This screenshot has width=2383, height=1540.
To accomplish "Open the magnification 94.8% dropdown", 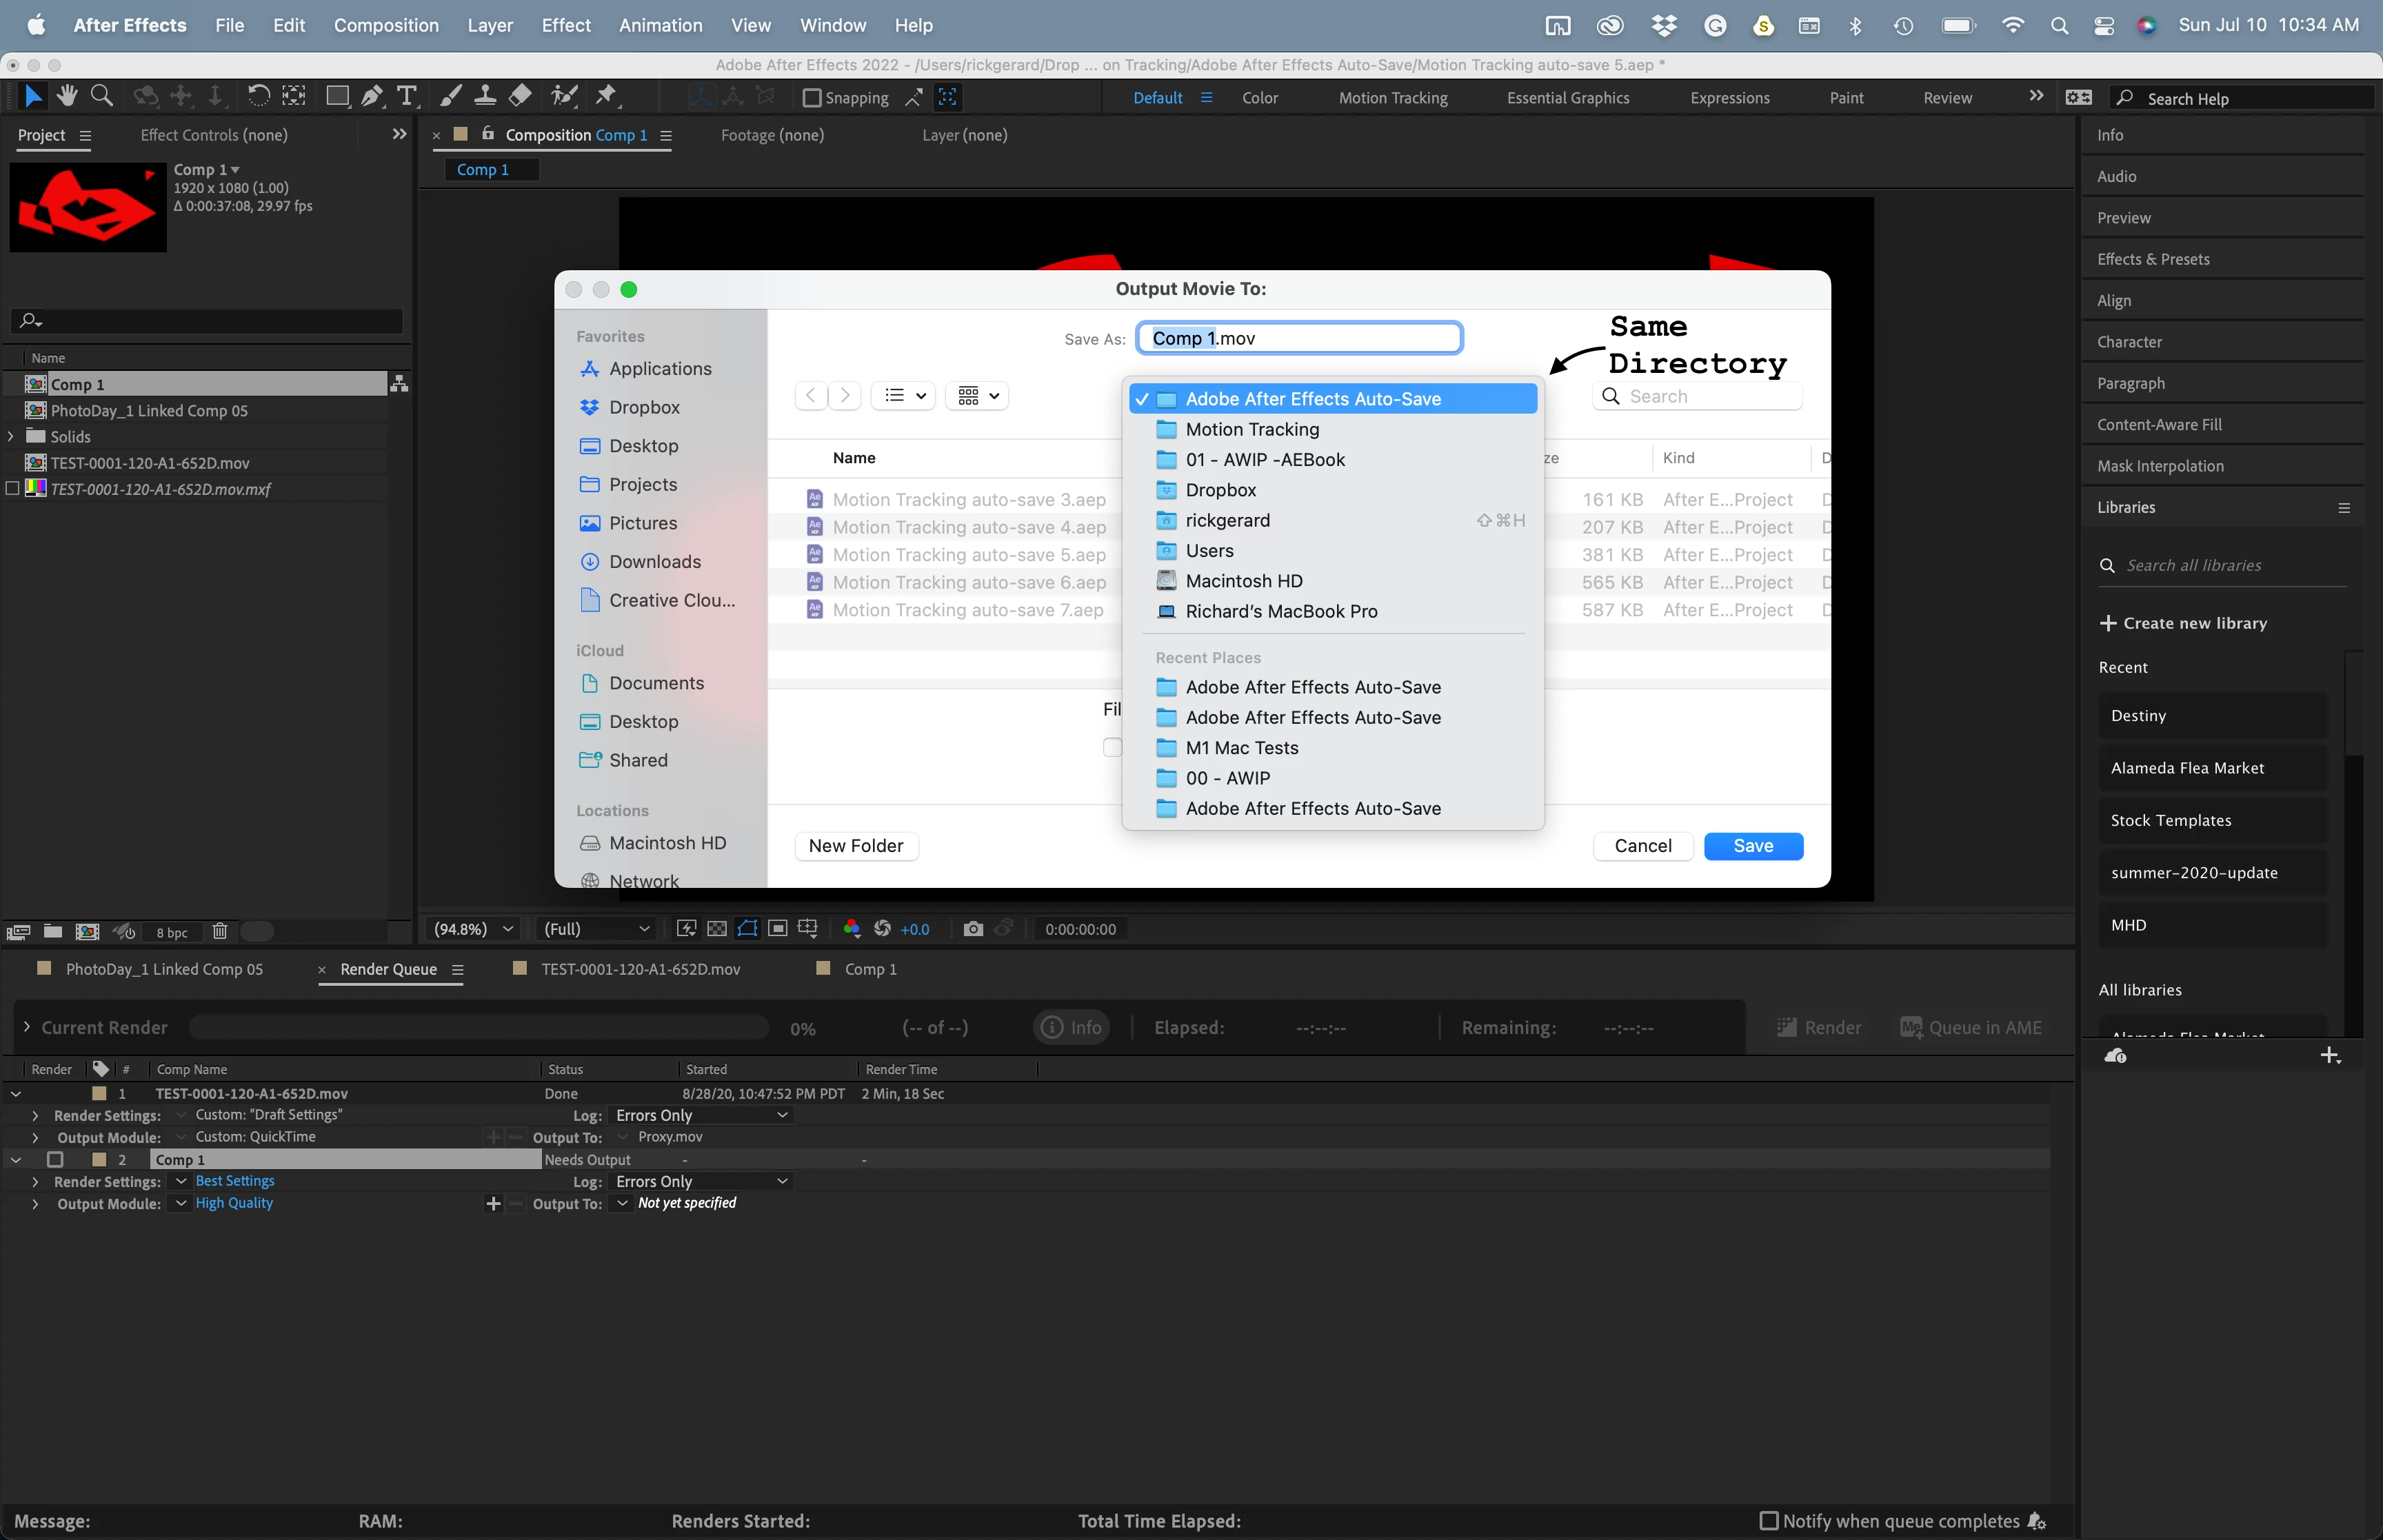I will point(473,929).
